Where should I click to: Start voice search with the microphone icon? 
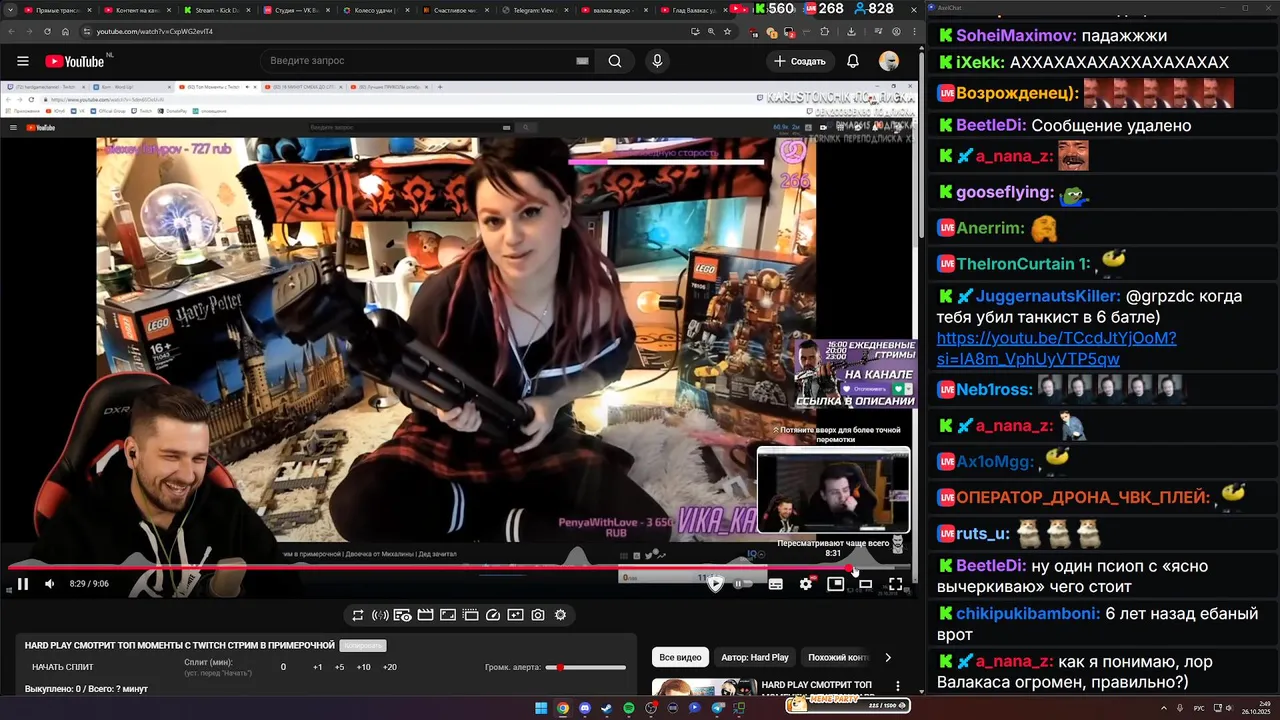(657, 61)
